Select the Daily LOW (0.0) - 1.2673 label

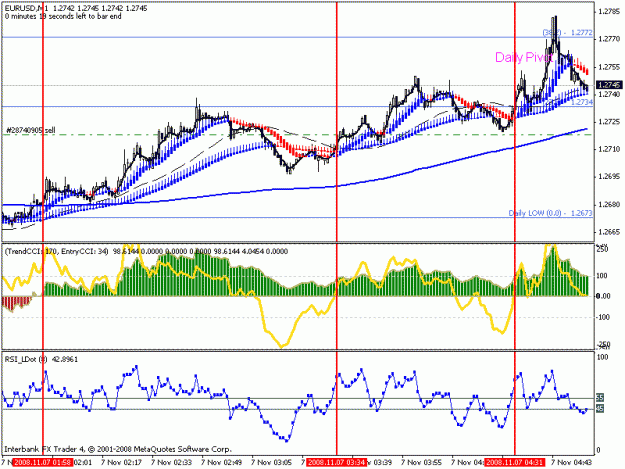tap(550, 213)
